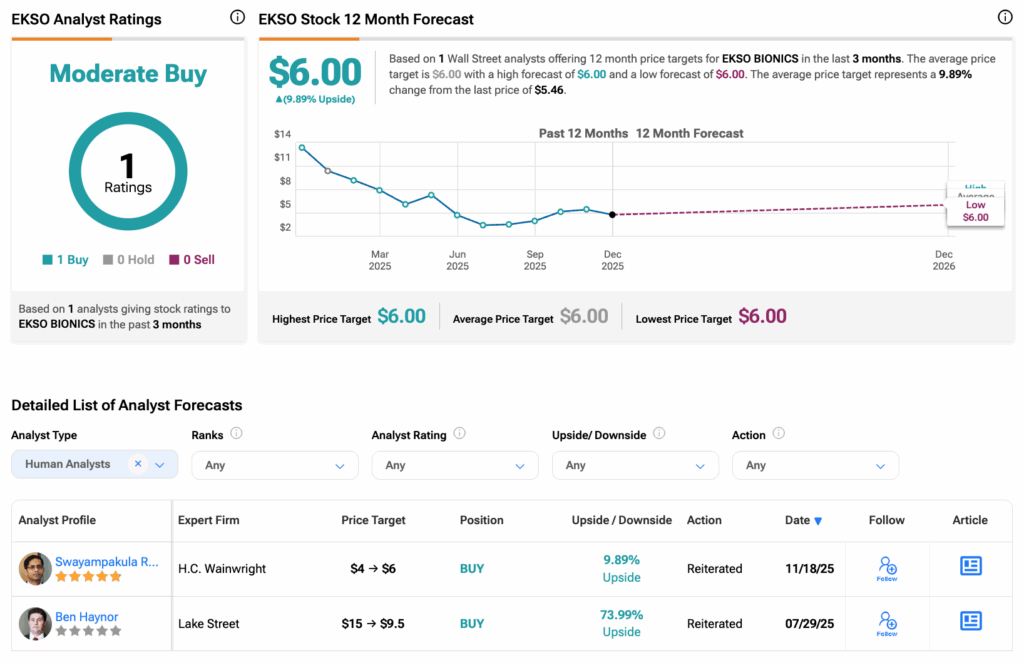This screenshot has width=1024, height=663.
Task: Open article for H.C. Wainwright rating
Action: coord(970,567)
